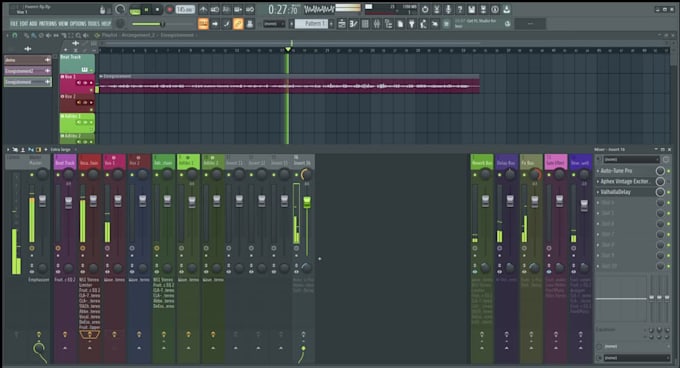Screen dimensions: 680x368
Task: Toggle the metronome icon
Action: (203, 9)
